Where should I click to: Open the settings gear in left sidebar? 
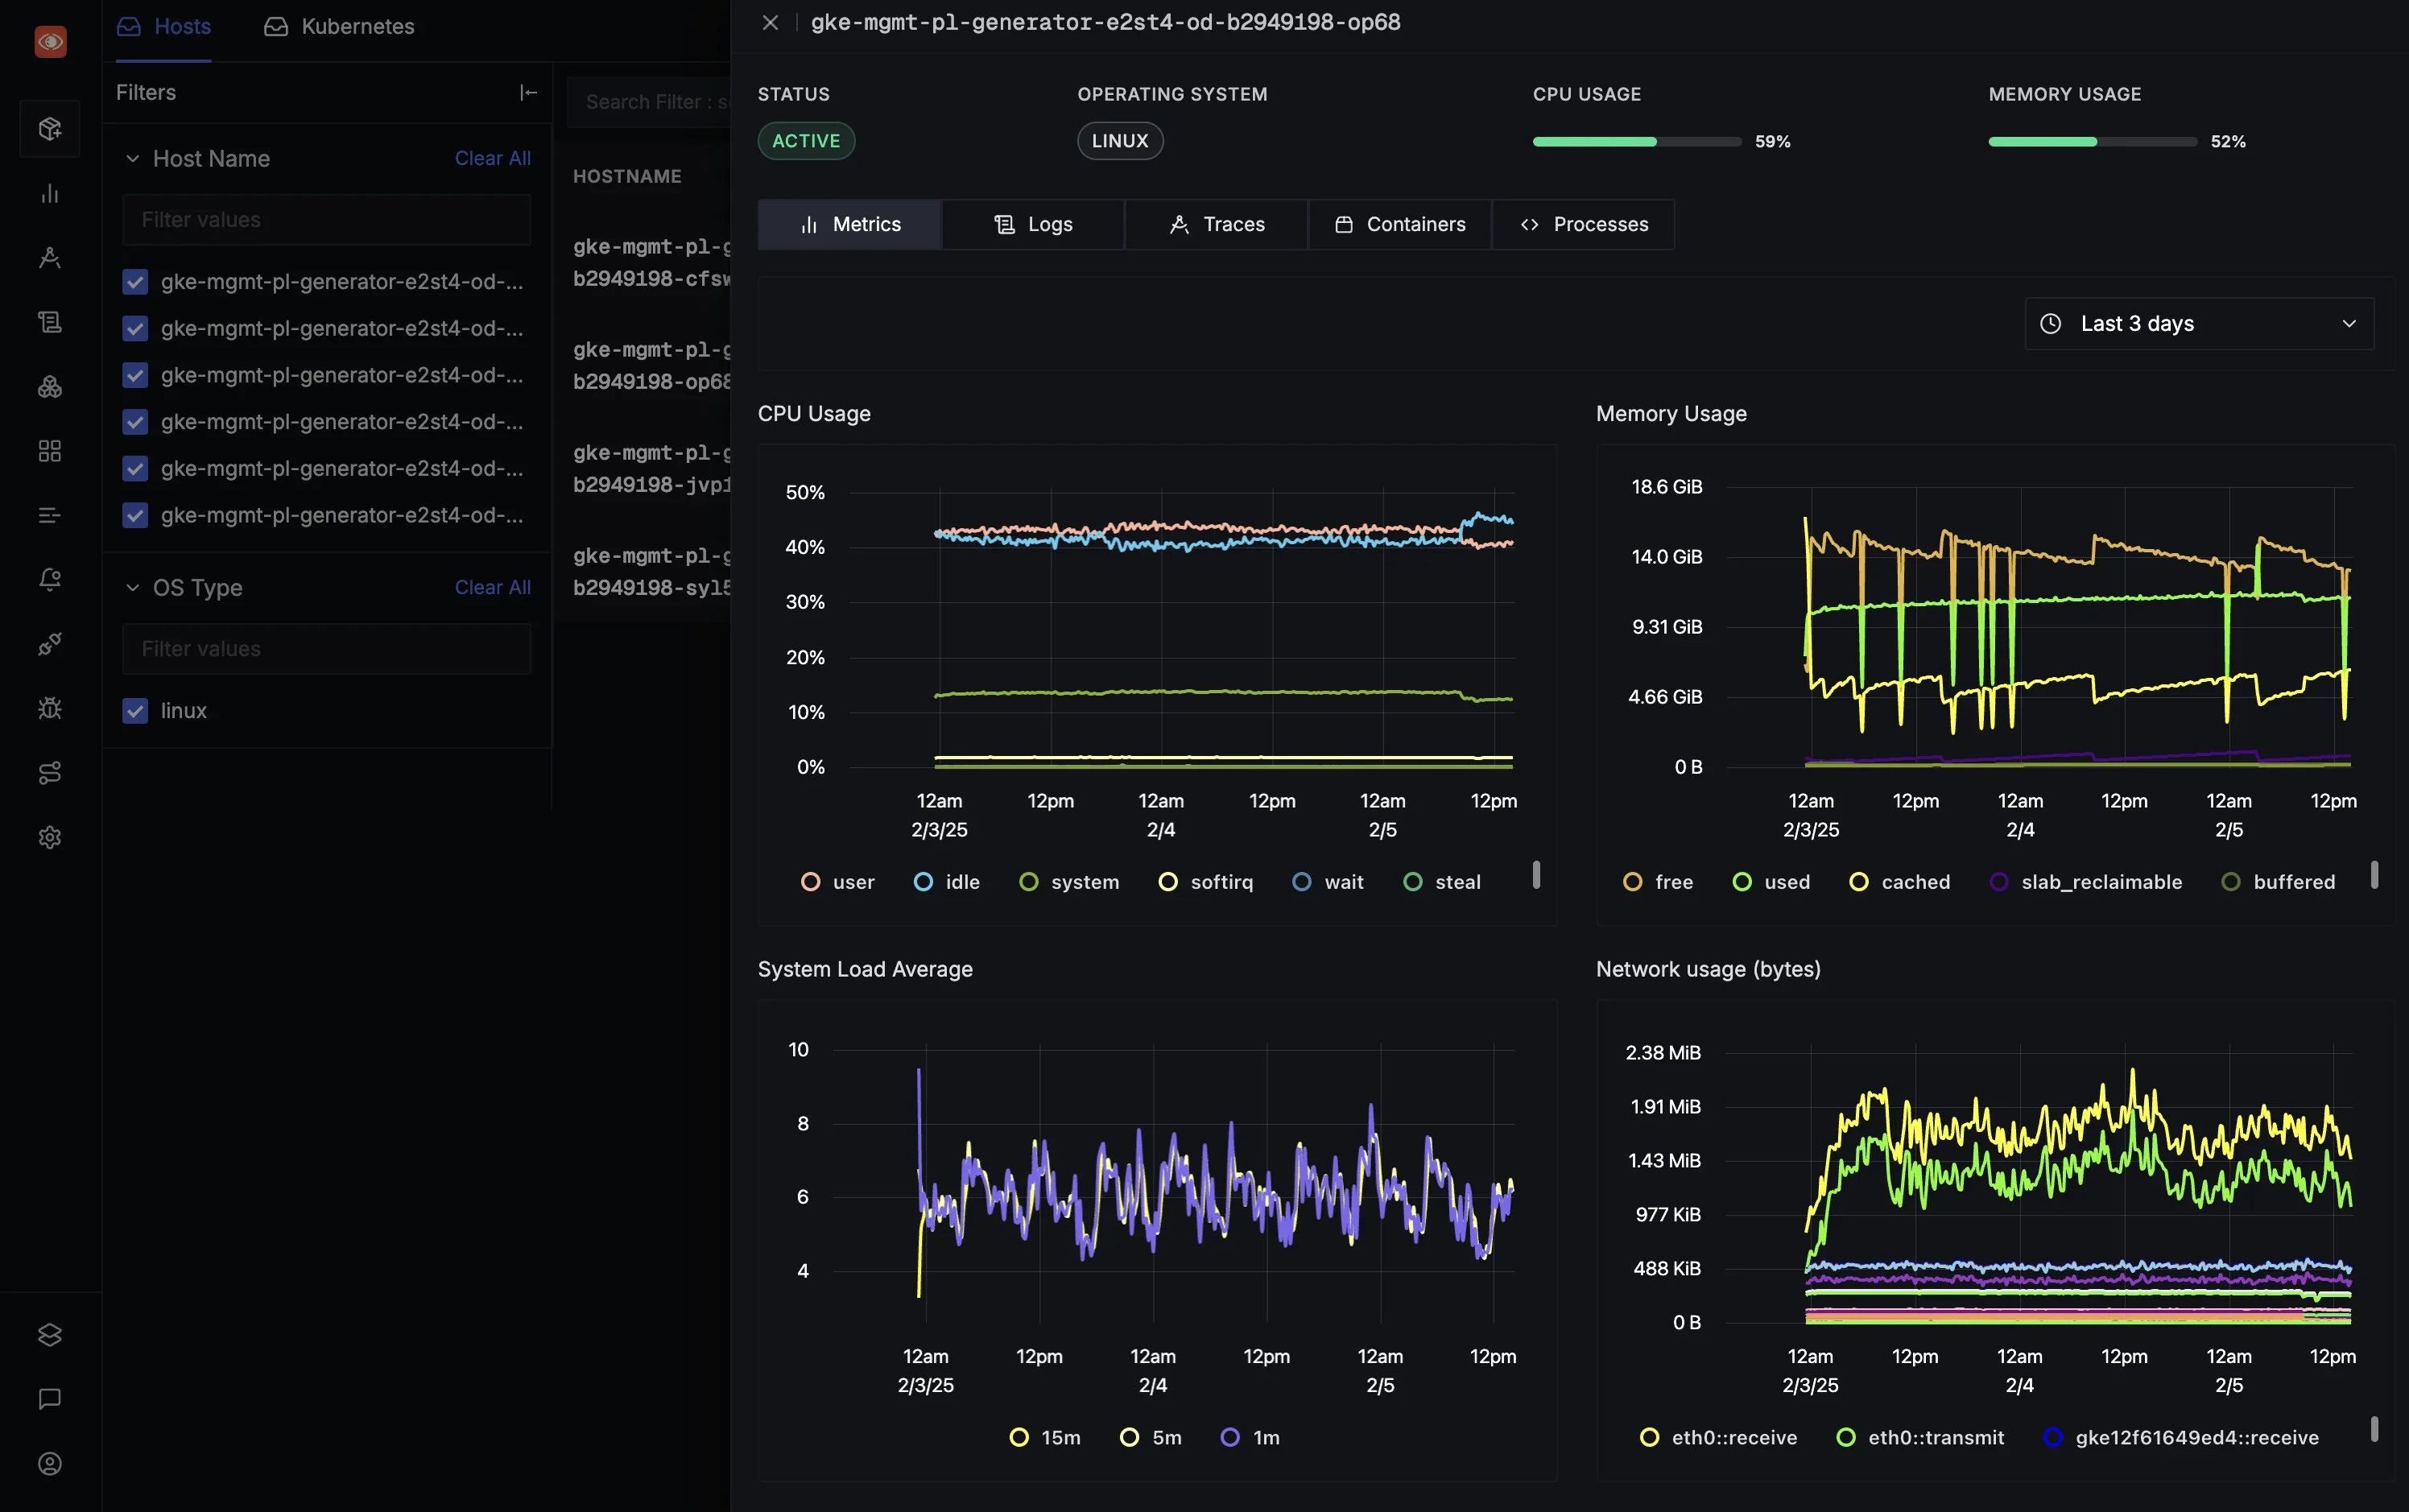pos(50,837)
